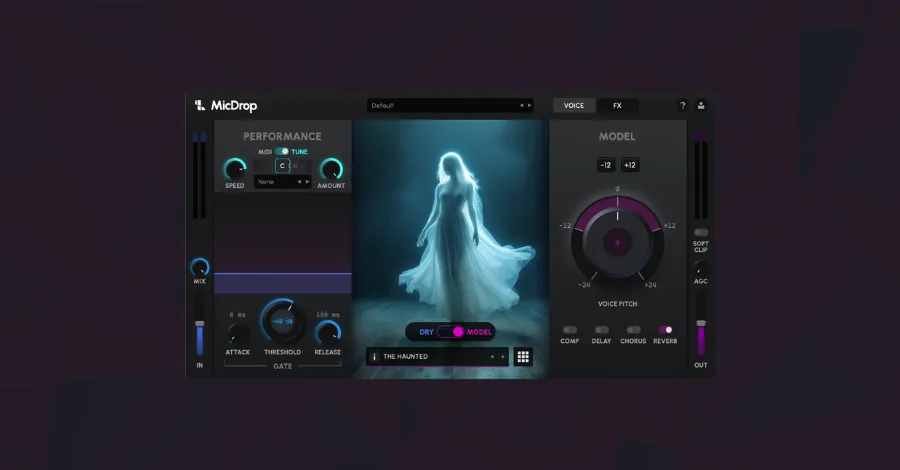The width and height of the screenshot is (900, 470).
Task: Go to previous voice model arrow
Action: point(492,356)
